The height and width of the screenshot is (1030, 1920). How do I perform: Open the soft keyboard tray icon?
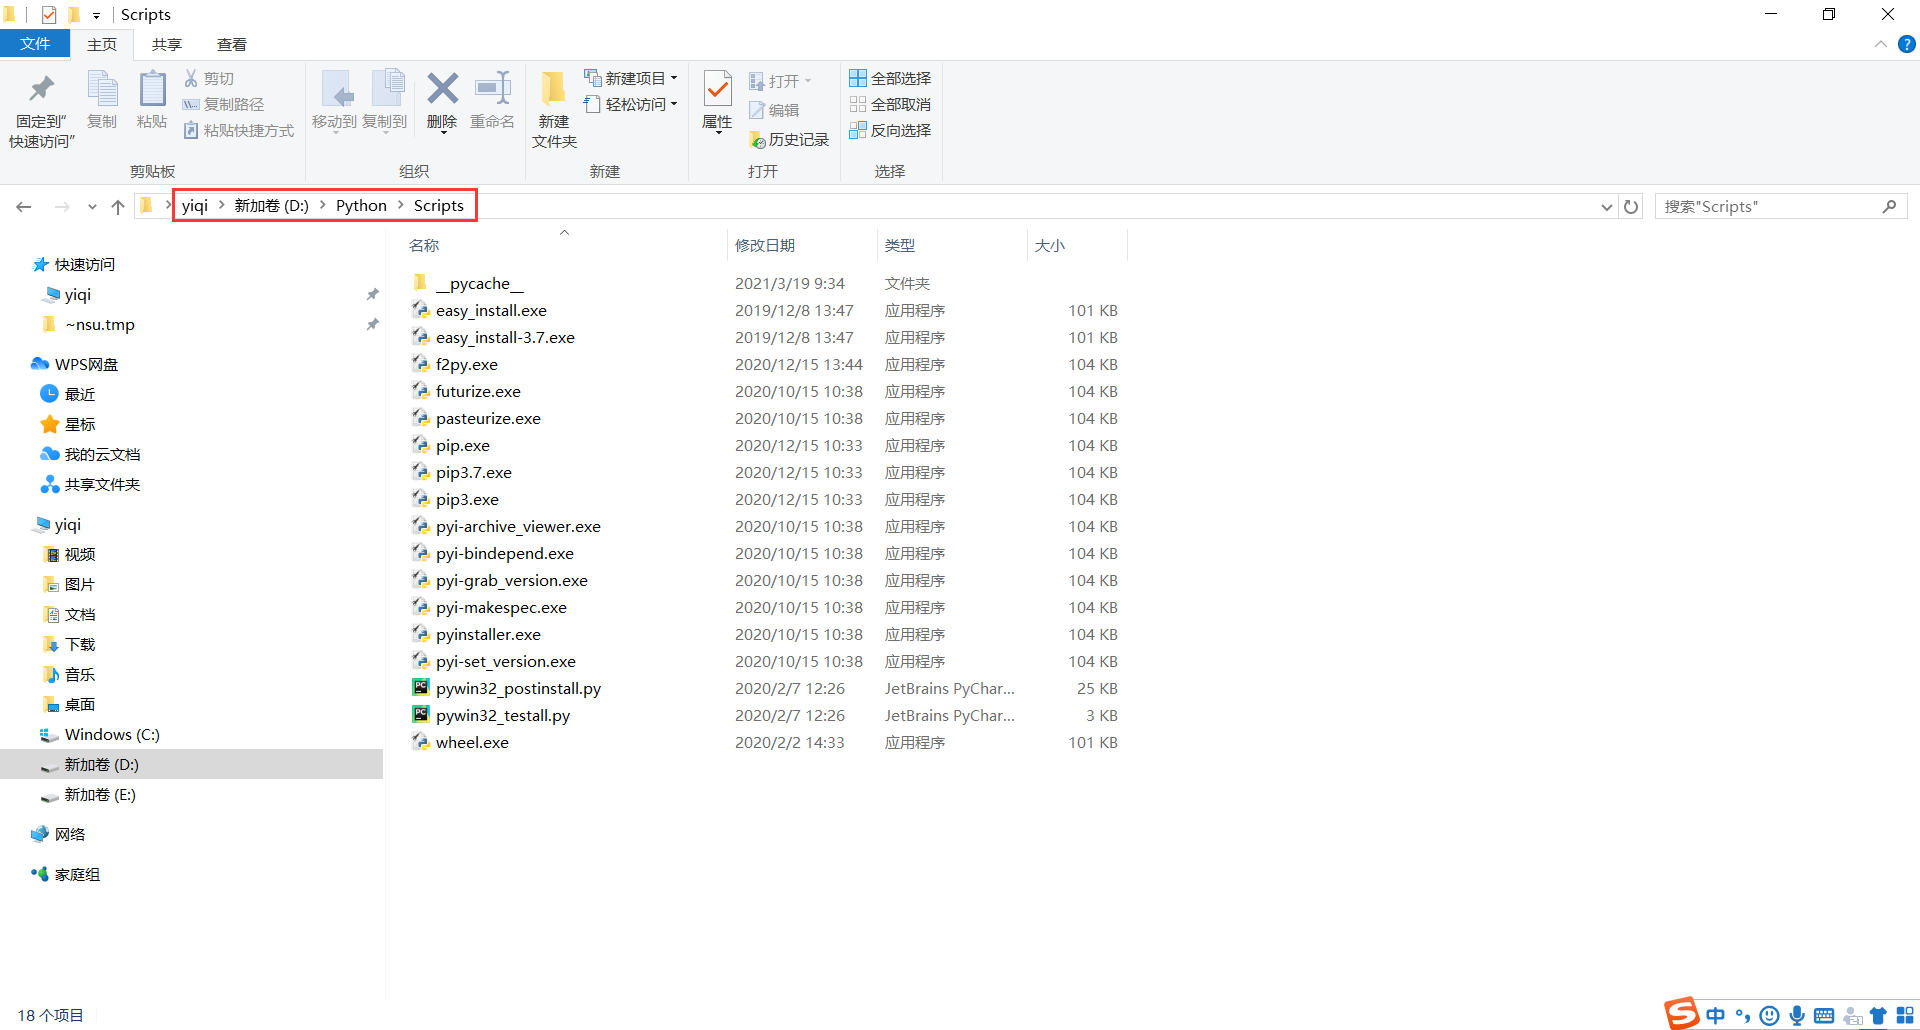(1824, 1016)
